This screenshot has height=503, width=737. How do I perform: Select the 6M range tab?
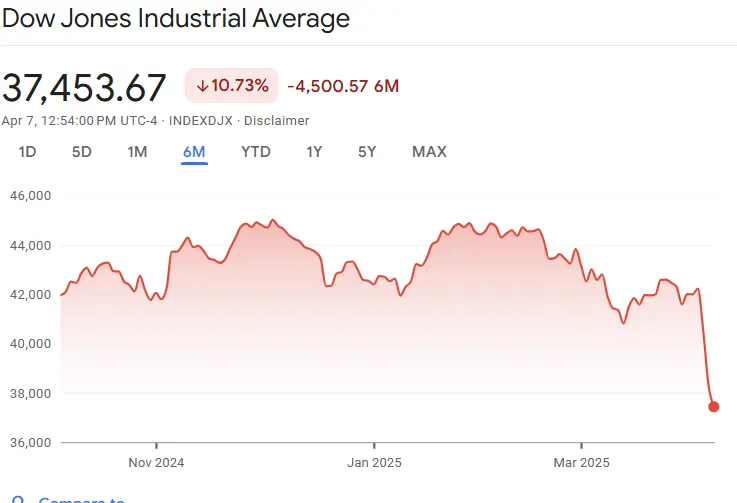pos(194,152)
